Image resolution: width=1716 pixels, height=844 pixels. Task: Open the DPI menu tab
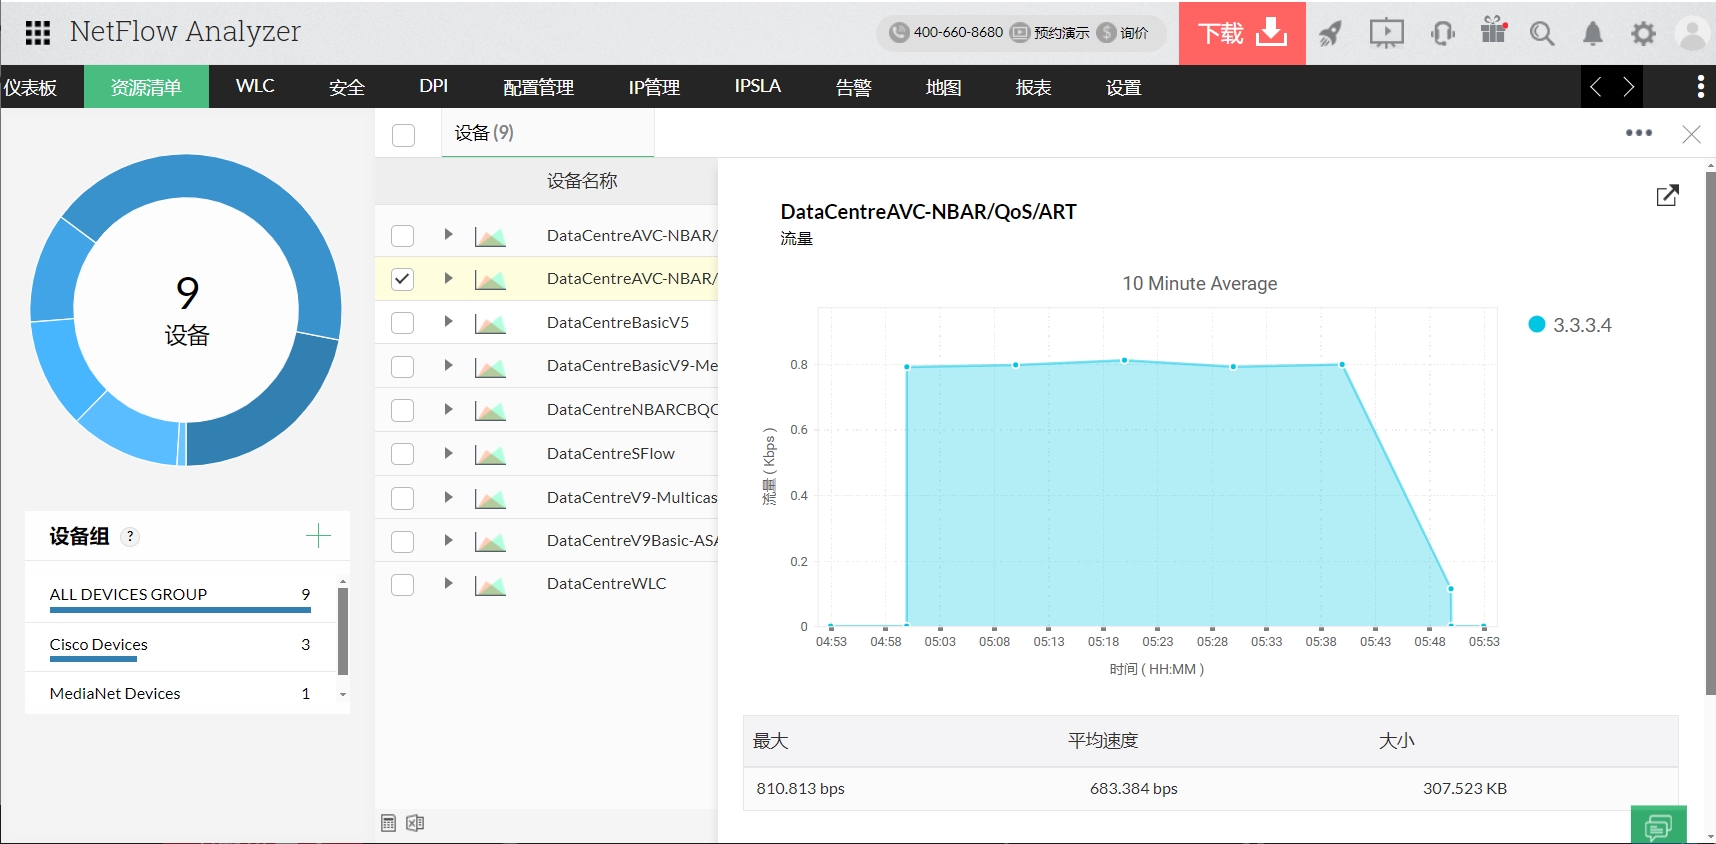coord(433,87)
